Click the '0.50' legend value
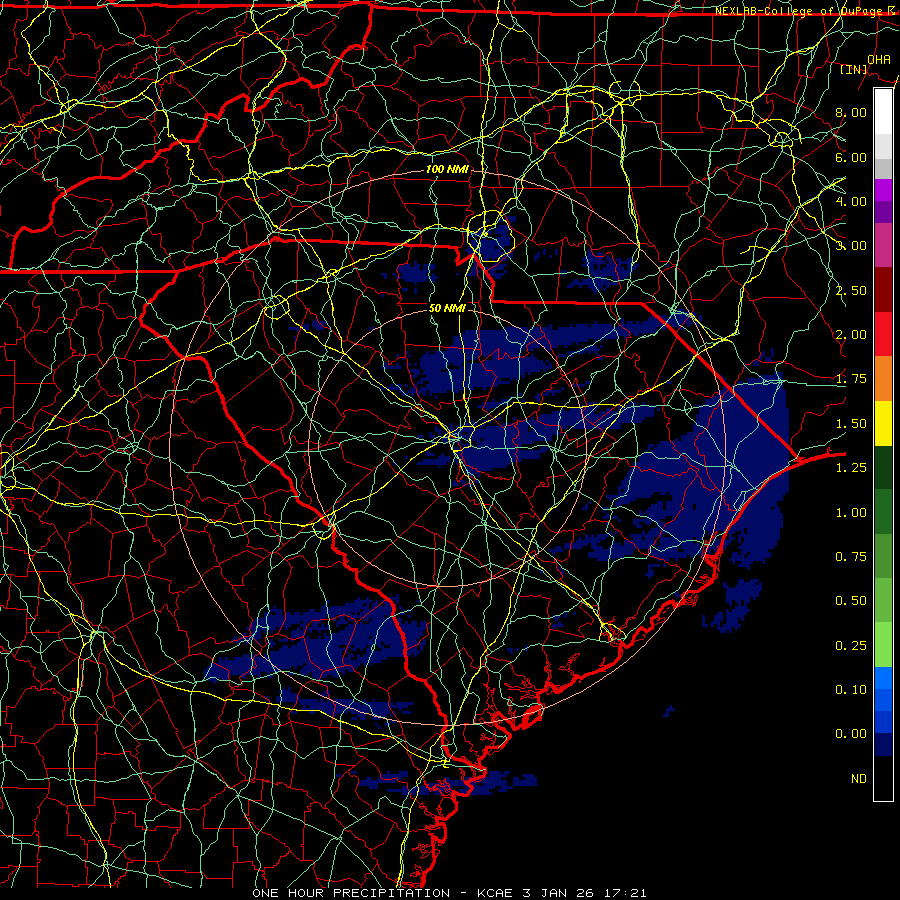 point(851,601)
